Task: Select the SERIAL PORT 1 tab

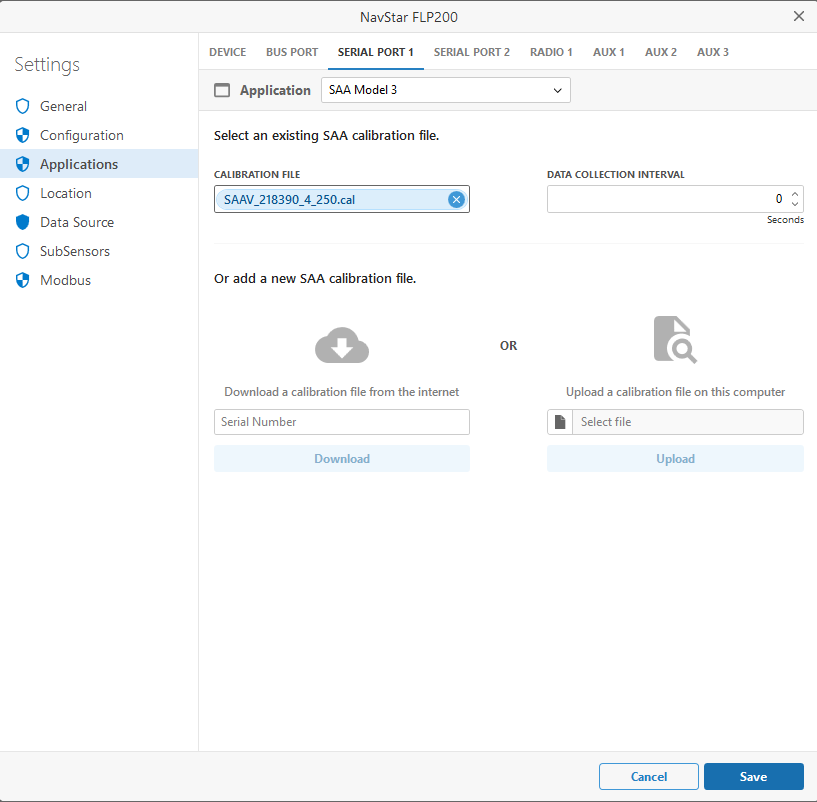Action: coord(376,52)
